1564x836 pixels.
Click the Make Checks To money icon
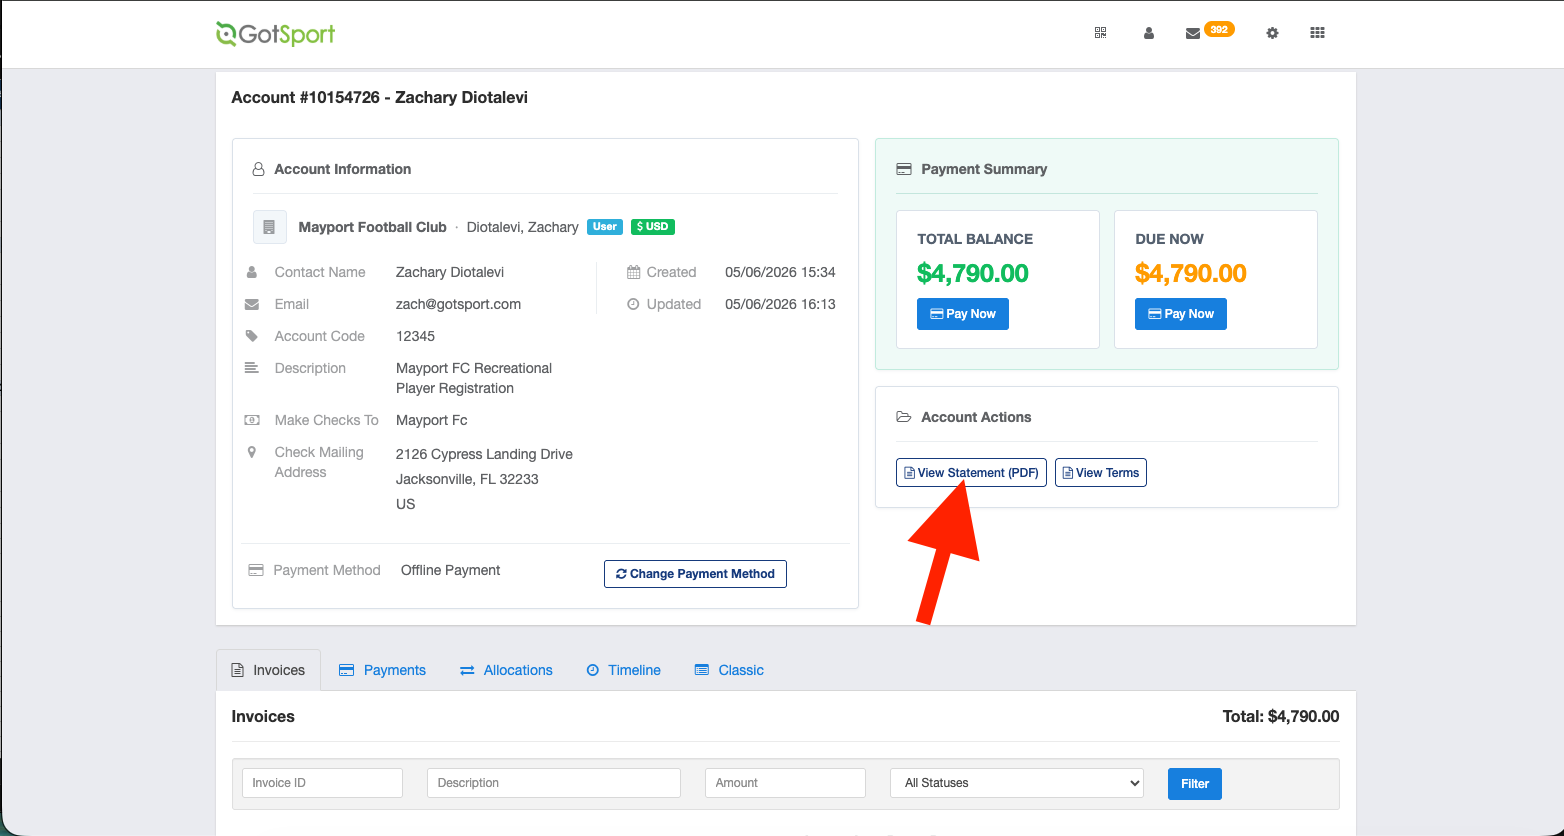(x=252, y=420)
